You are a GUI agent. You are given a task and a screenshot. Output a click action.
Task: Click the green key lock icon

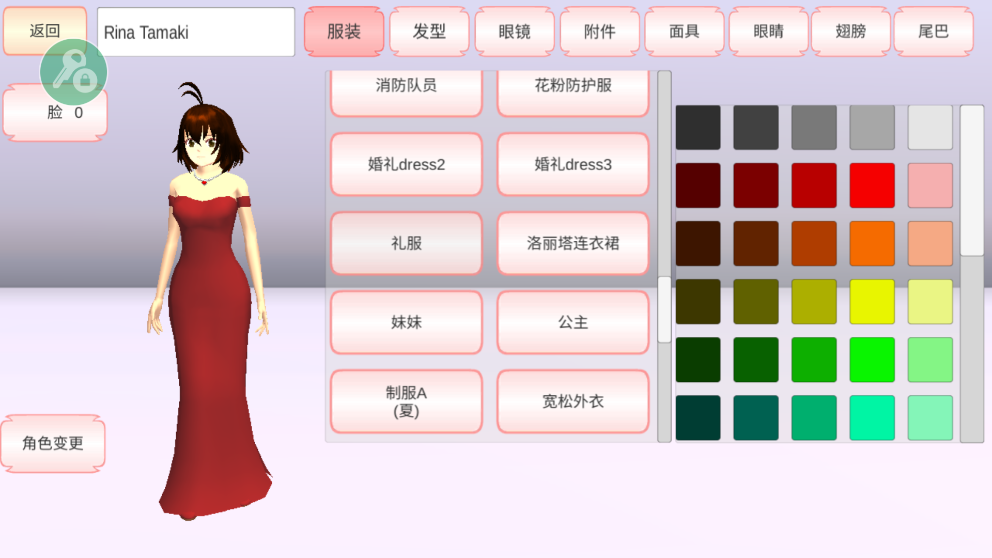[x=73, y=72]
